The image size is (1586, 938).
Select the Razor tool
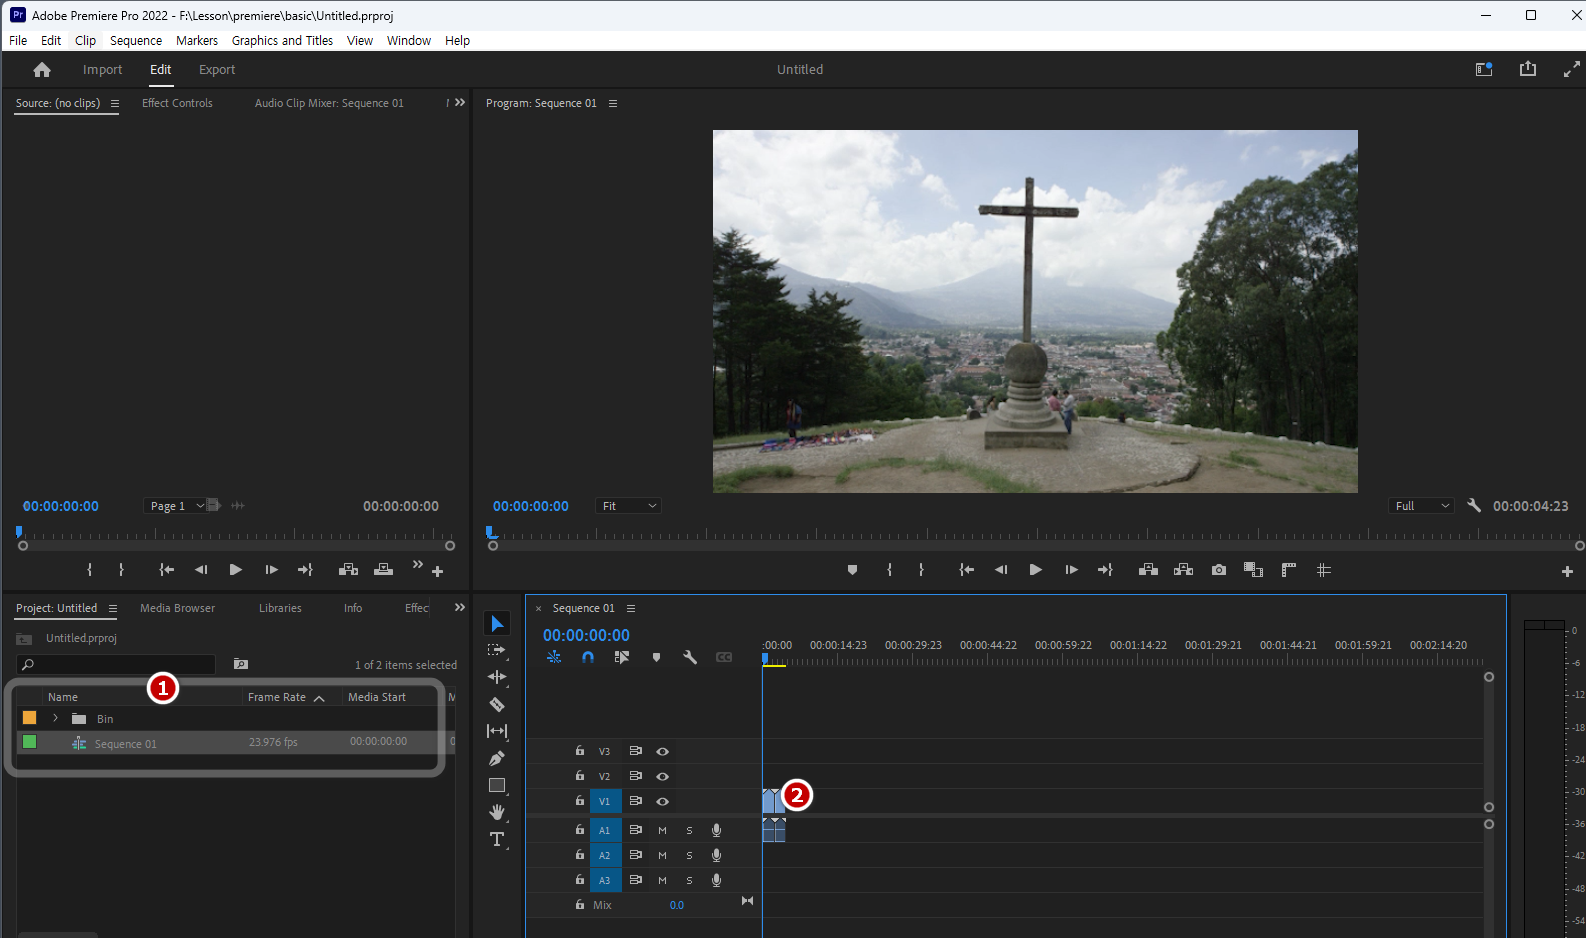(497, 704)
